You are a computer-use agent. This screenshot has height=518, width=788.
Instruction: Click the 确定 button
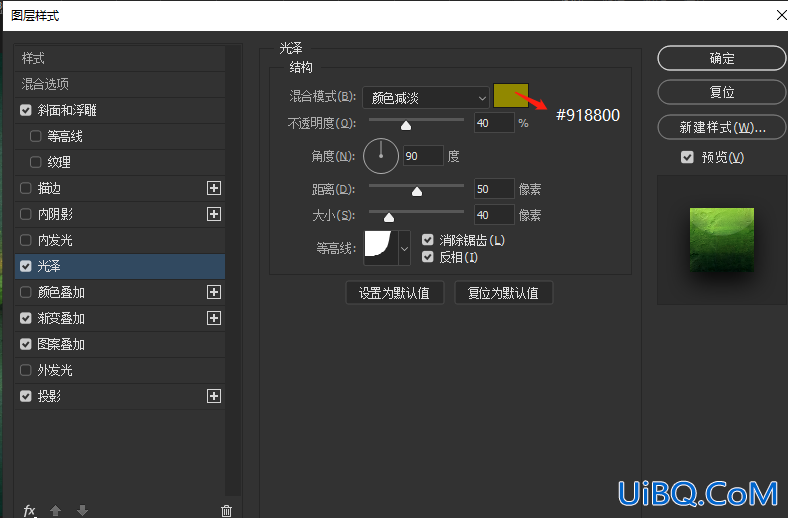pos(722,58)
